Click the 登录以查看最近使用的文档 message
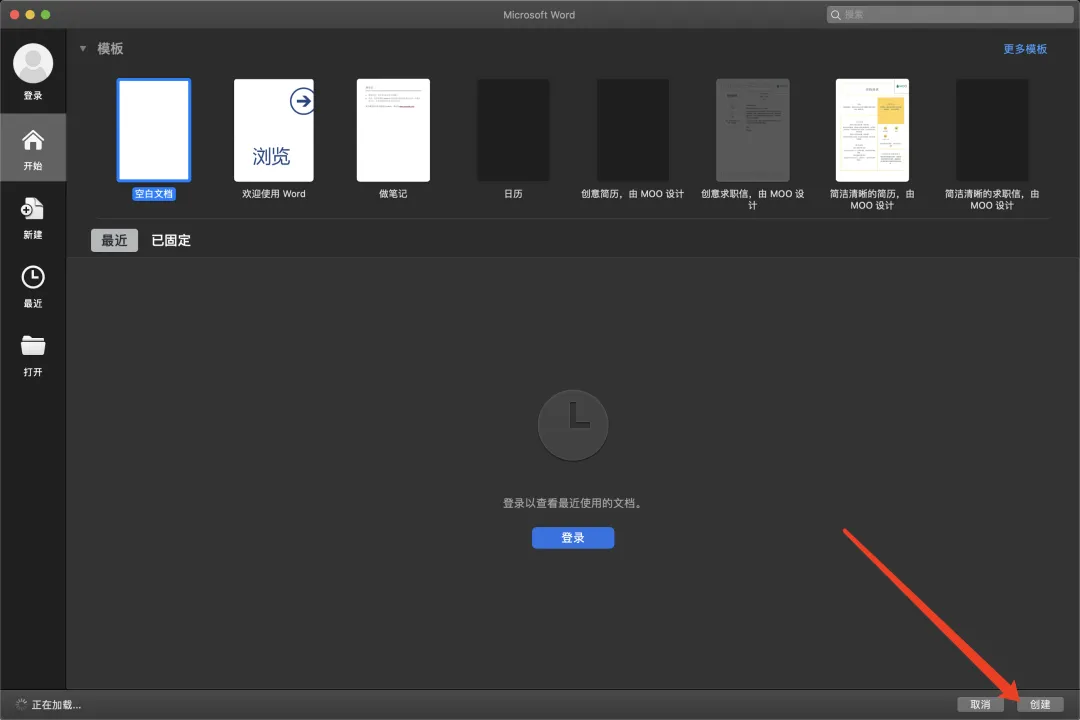 tap(573, 503)
